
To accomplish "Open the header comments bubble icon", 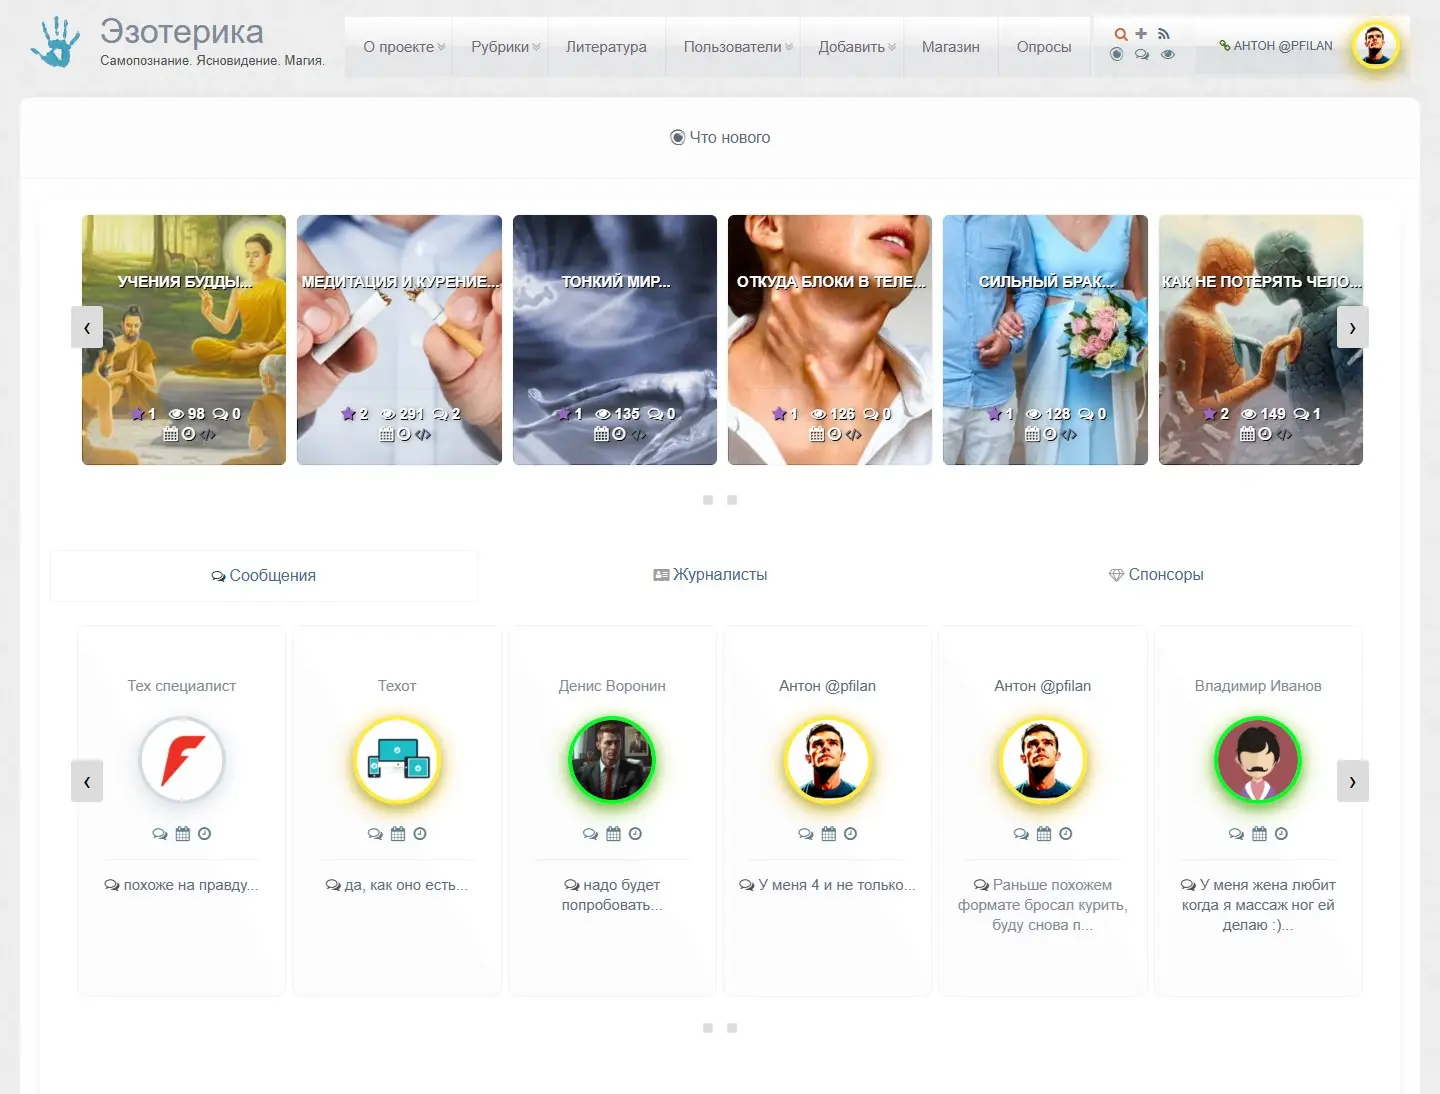I will tap(1142, 55).
